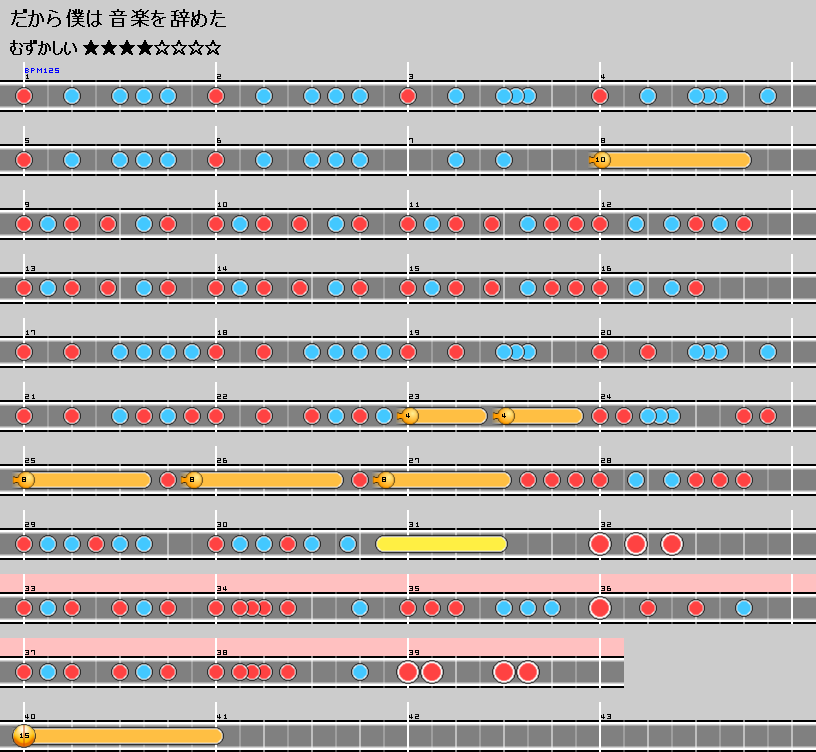Click the measure 12 number marker
Viewport: 816px width, 752px height.
point(605,205)
